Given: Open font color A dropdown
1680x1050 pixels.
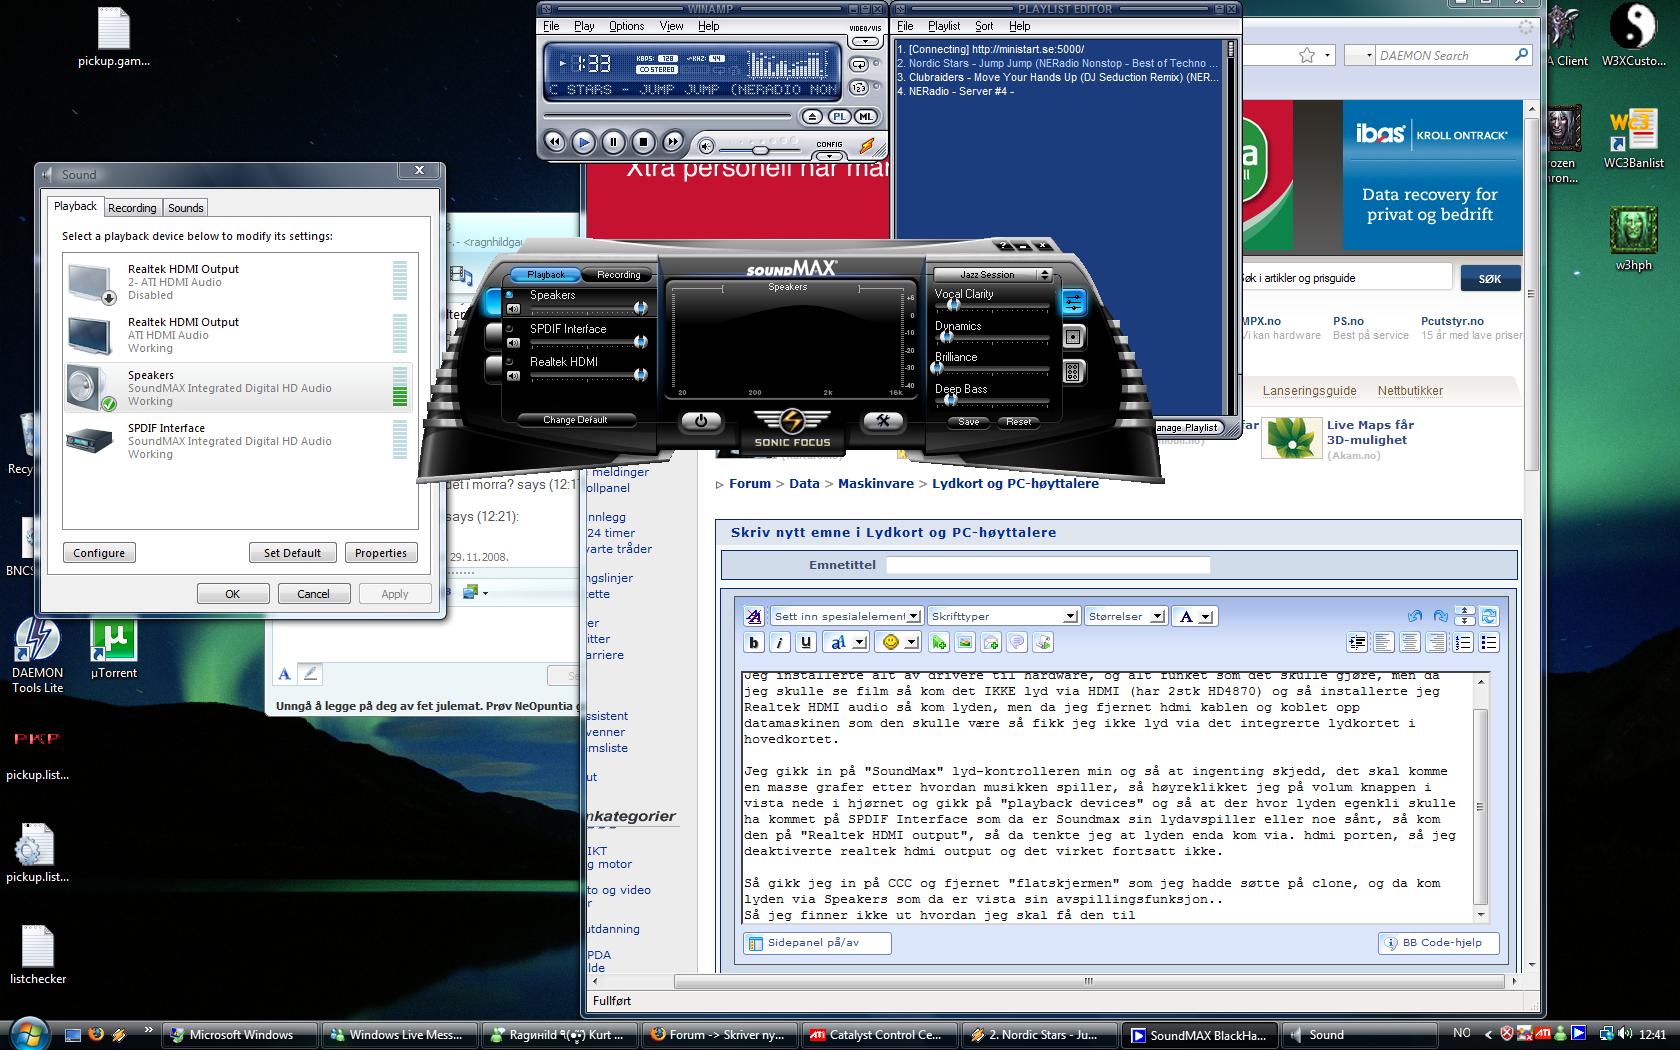Looking at the screenshot, I should coord(1195,616).
